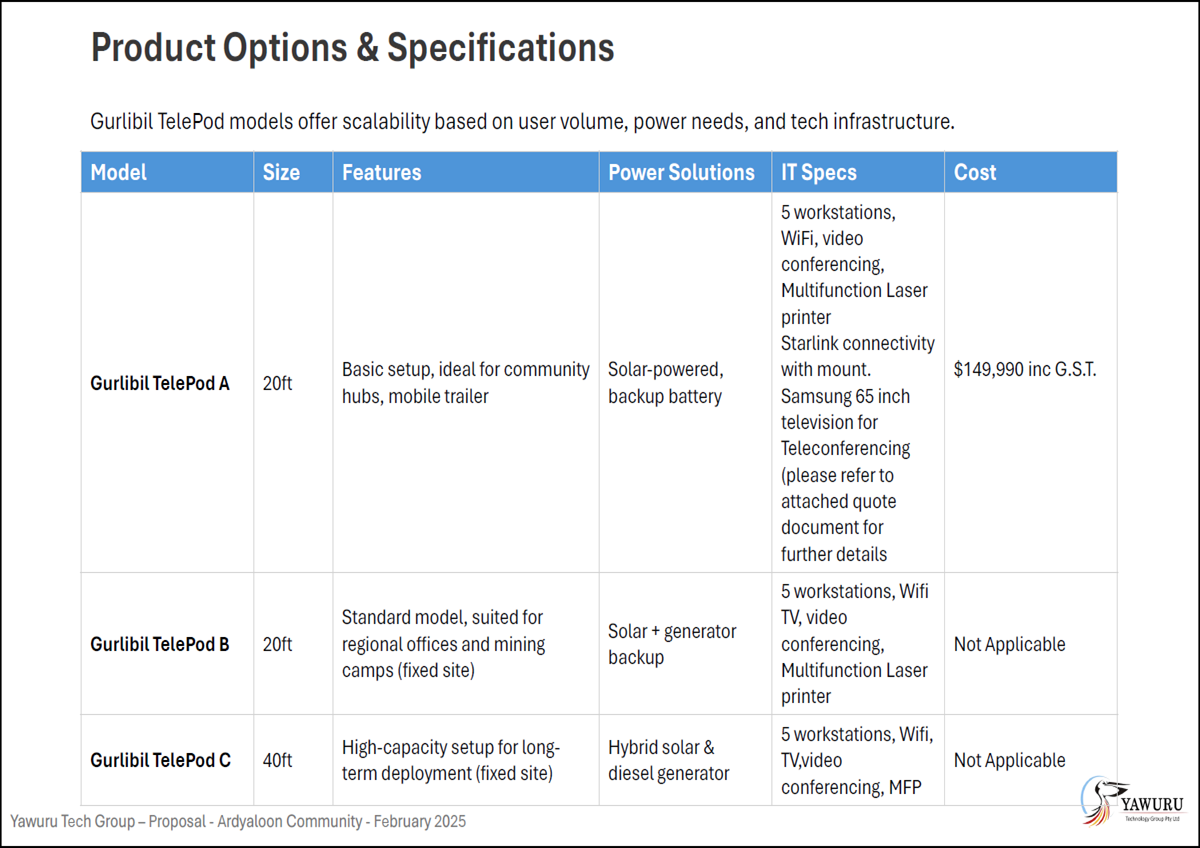Viewport: 1200px width, 848px height.
Task: Click the Cost column header
Action: (975, 172)
